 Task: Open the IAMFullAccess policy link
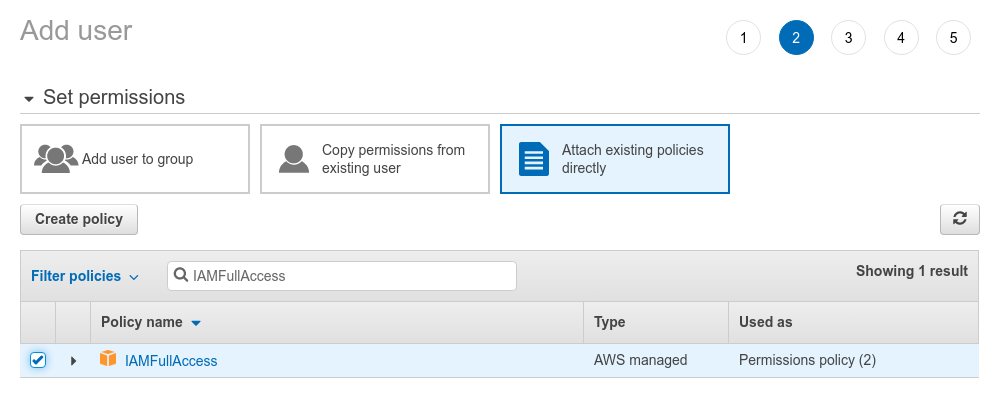coord(171,361)
